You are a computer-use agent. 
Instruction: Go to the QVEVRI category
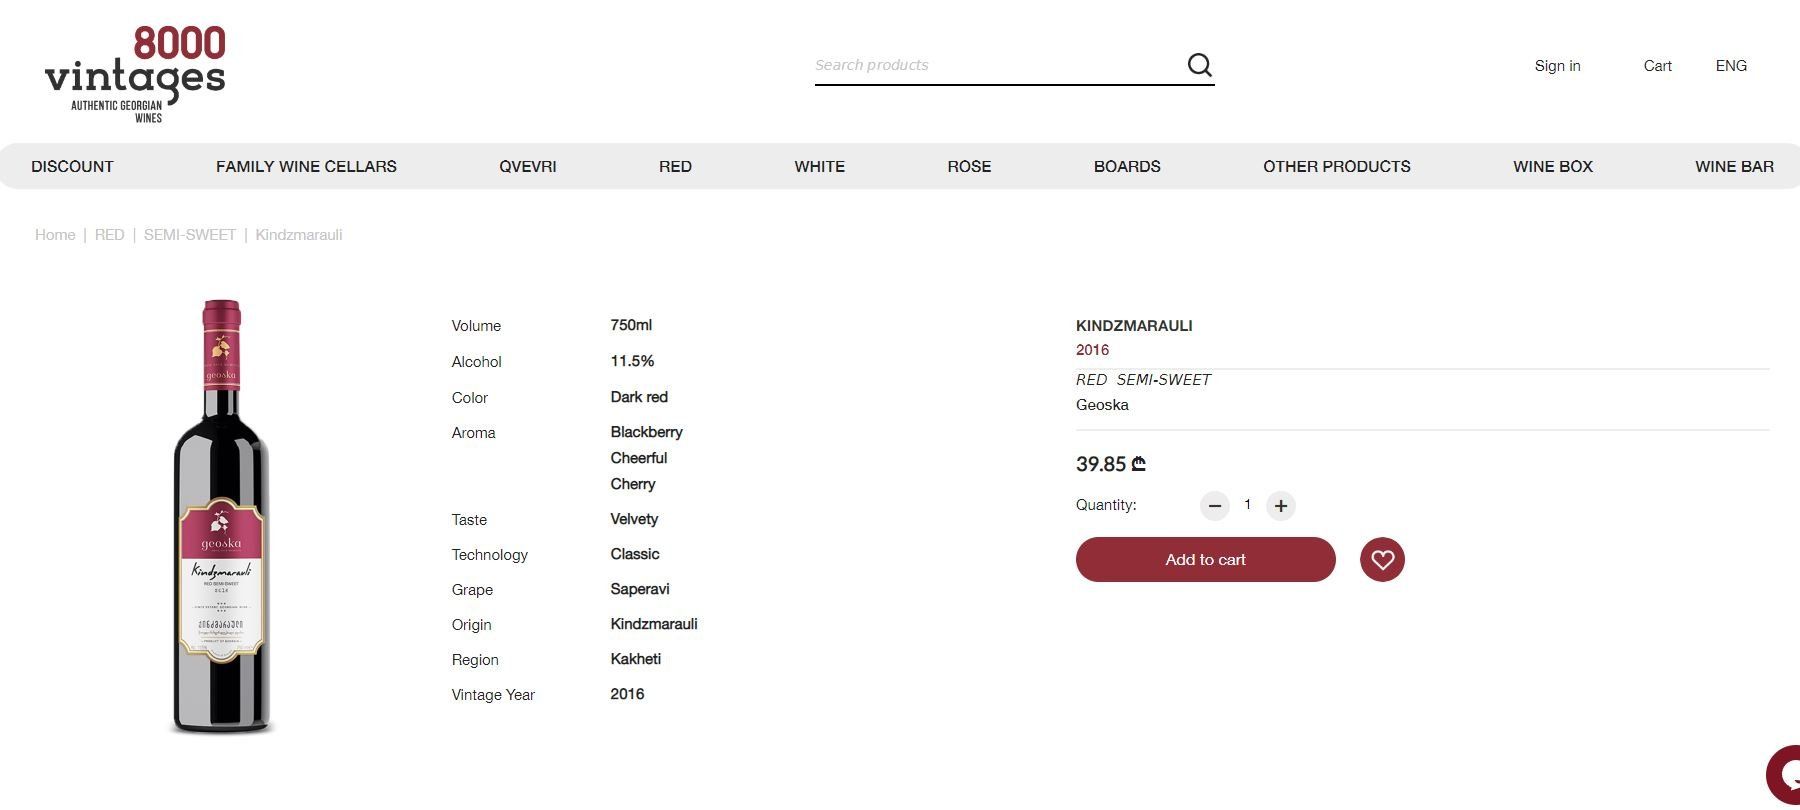tap(528, 167)
